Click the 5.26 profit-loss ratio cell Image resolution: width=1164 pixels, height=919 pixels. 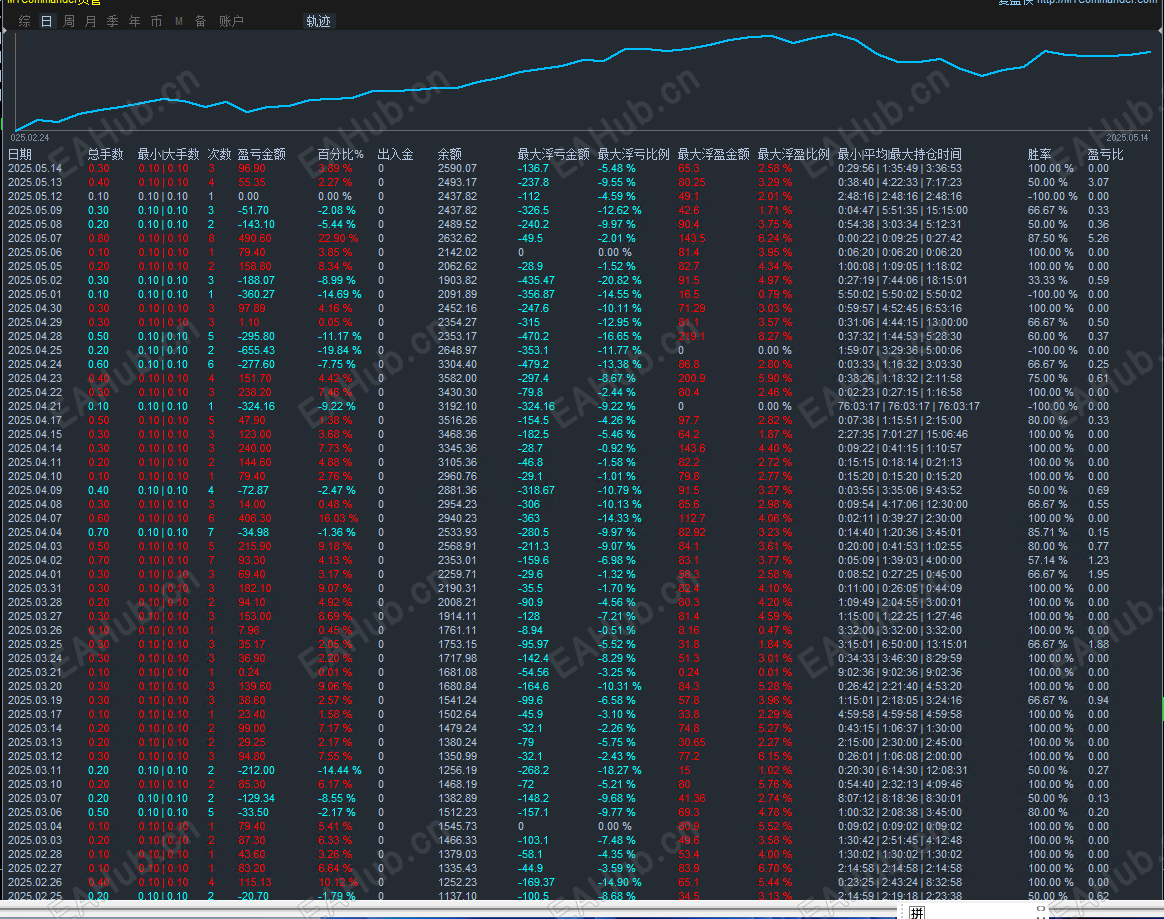pos(1098,238)
